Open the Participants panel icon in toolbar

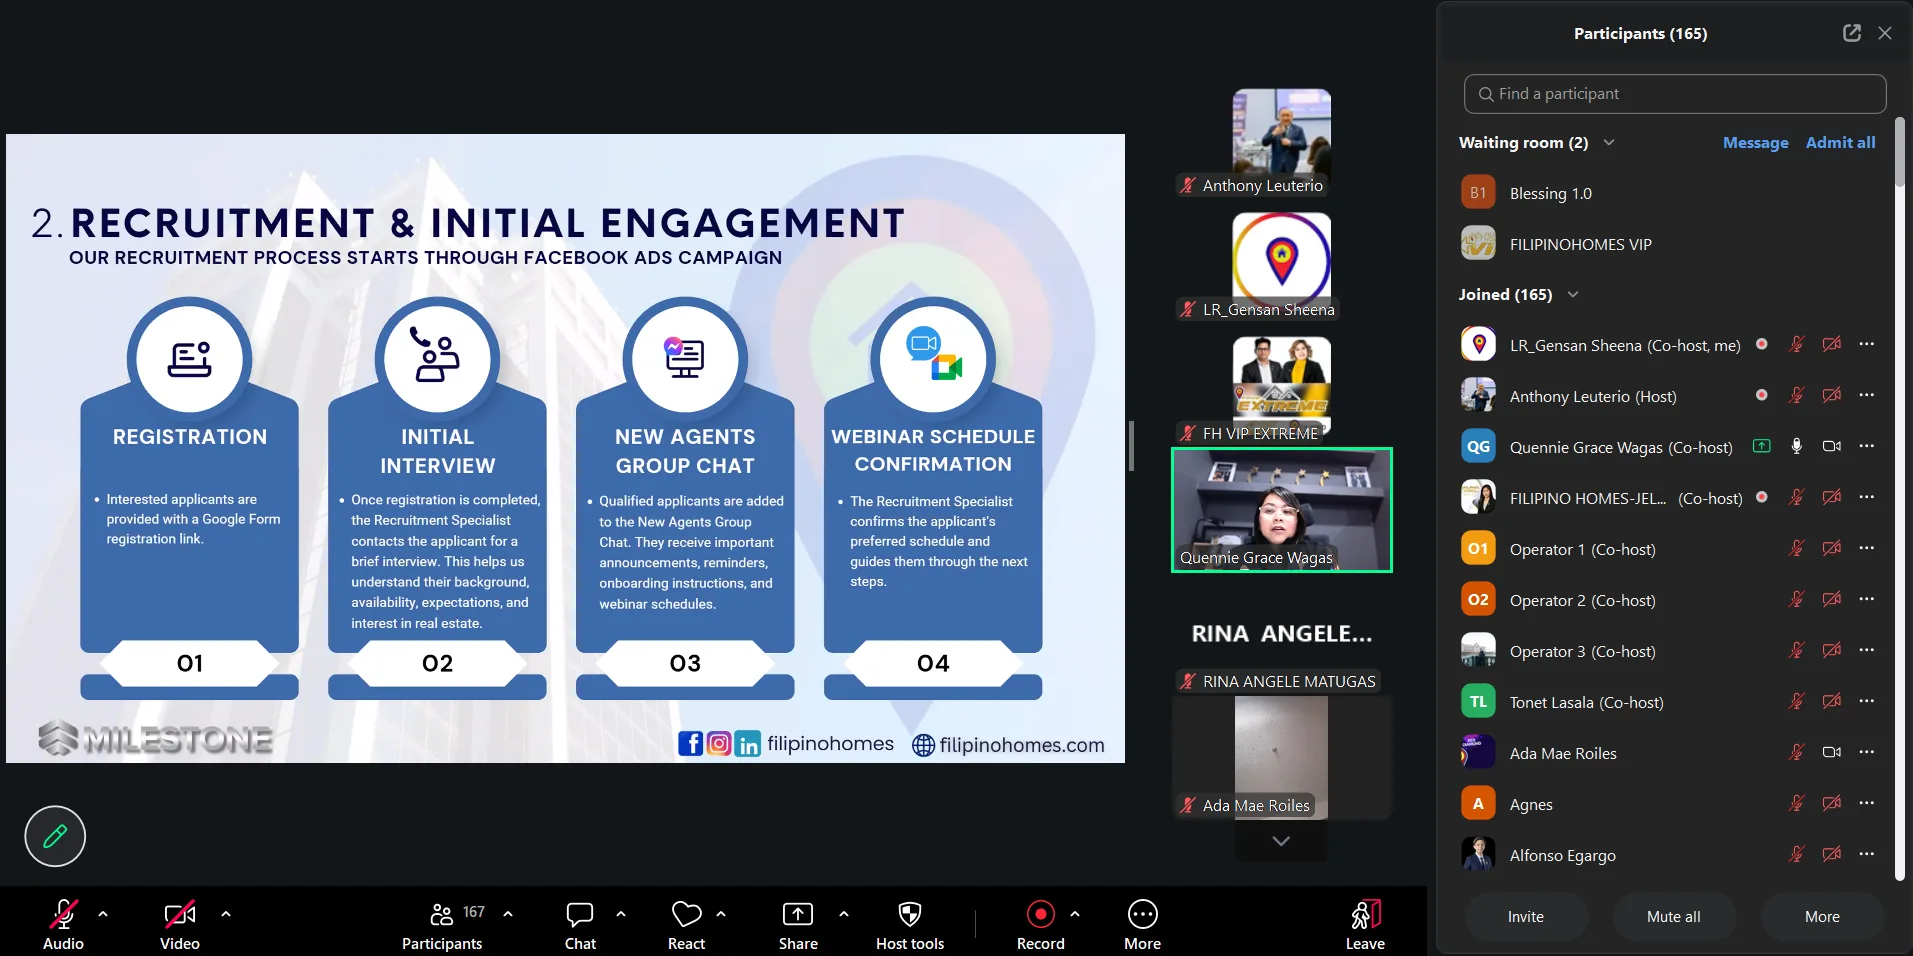441,914
